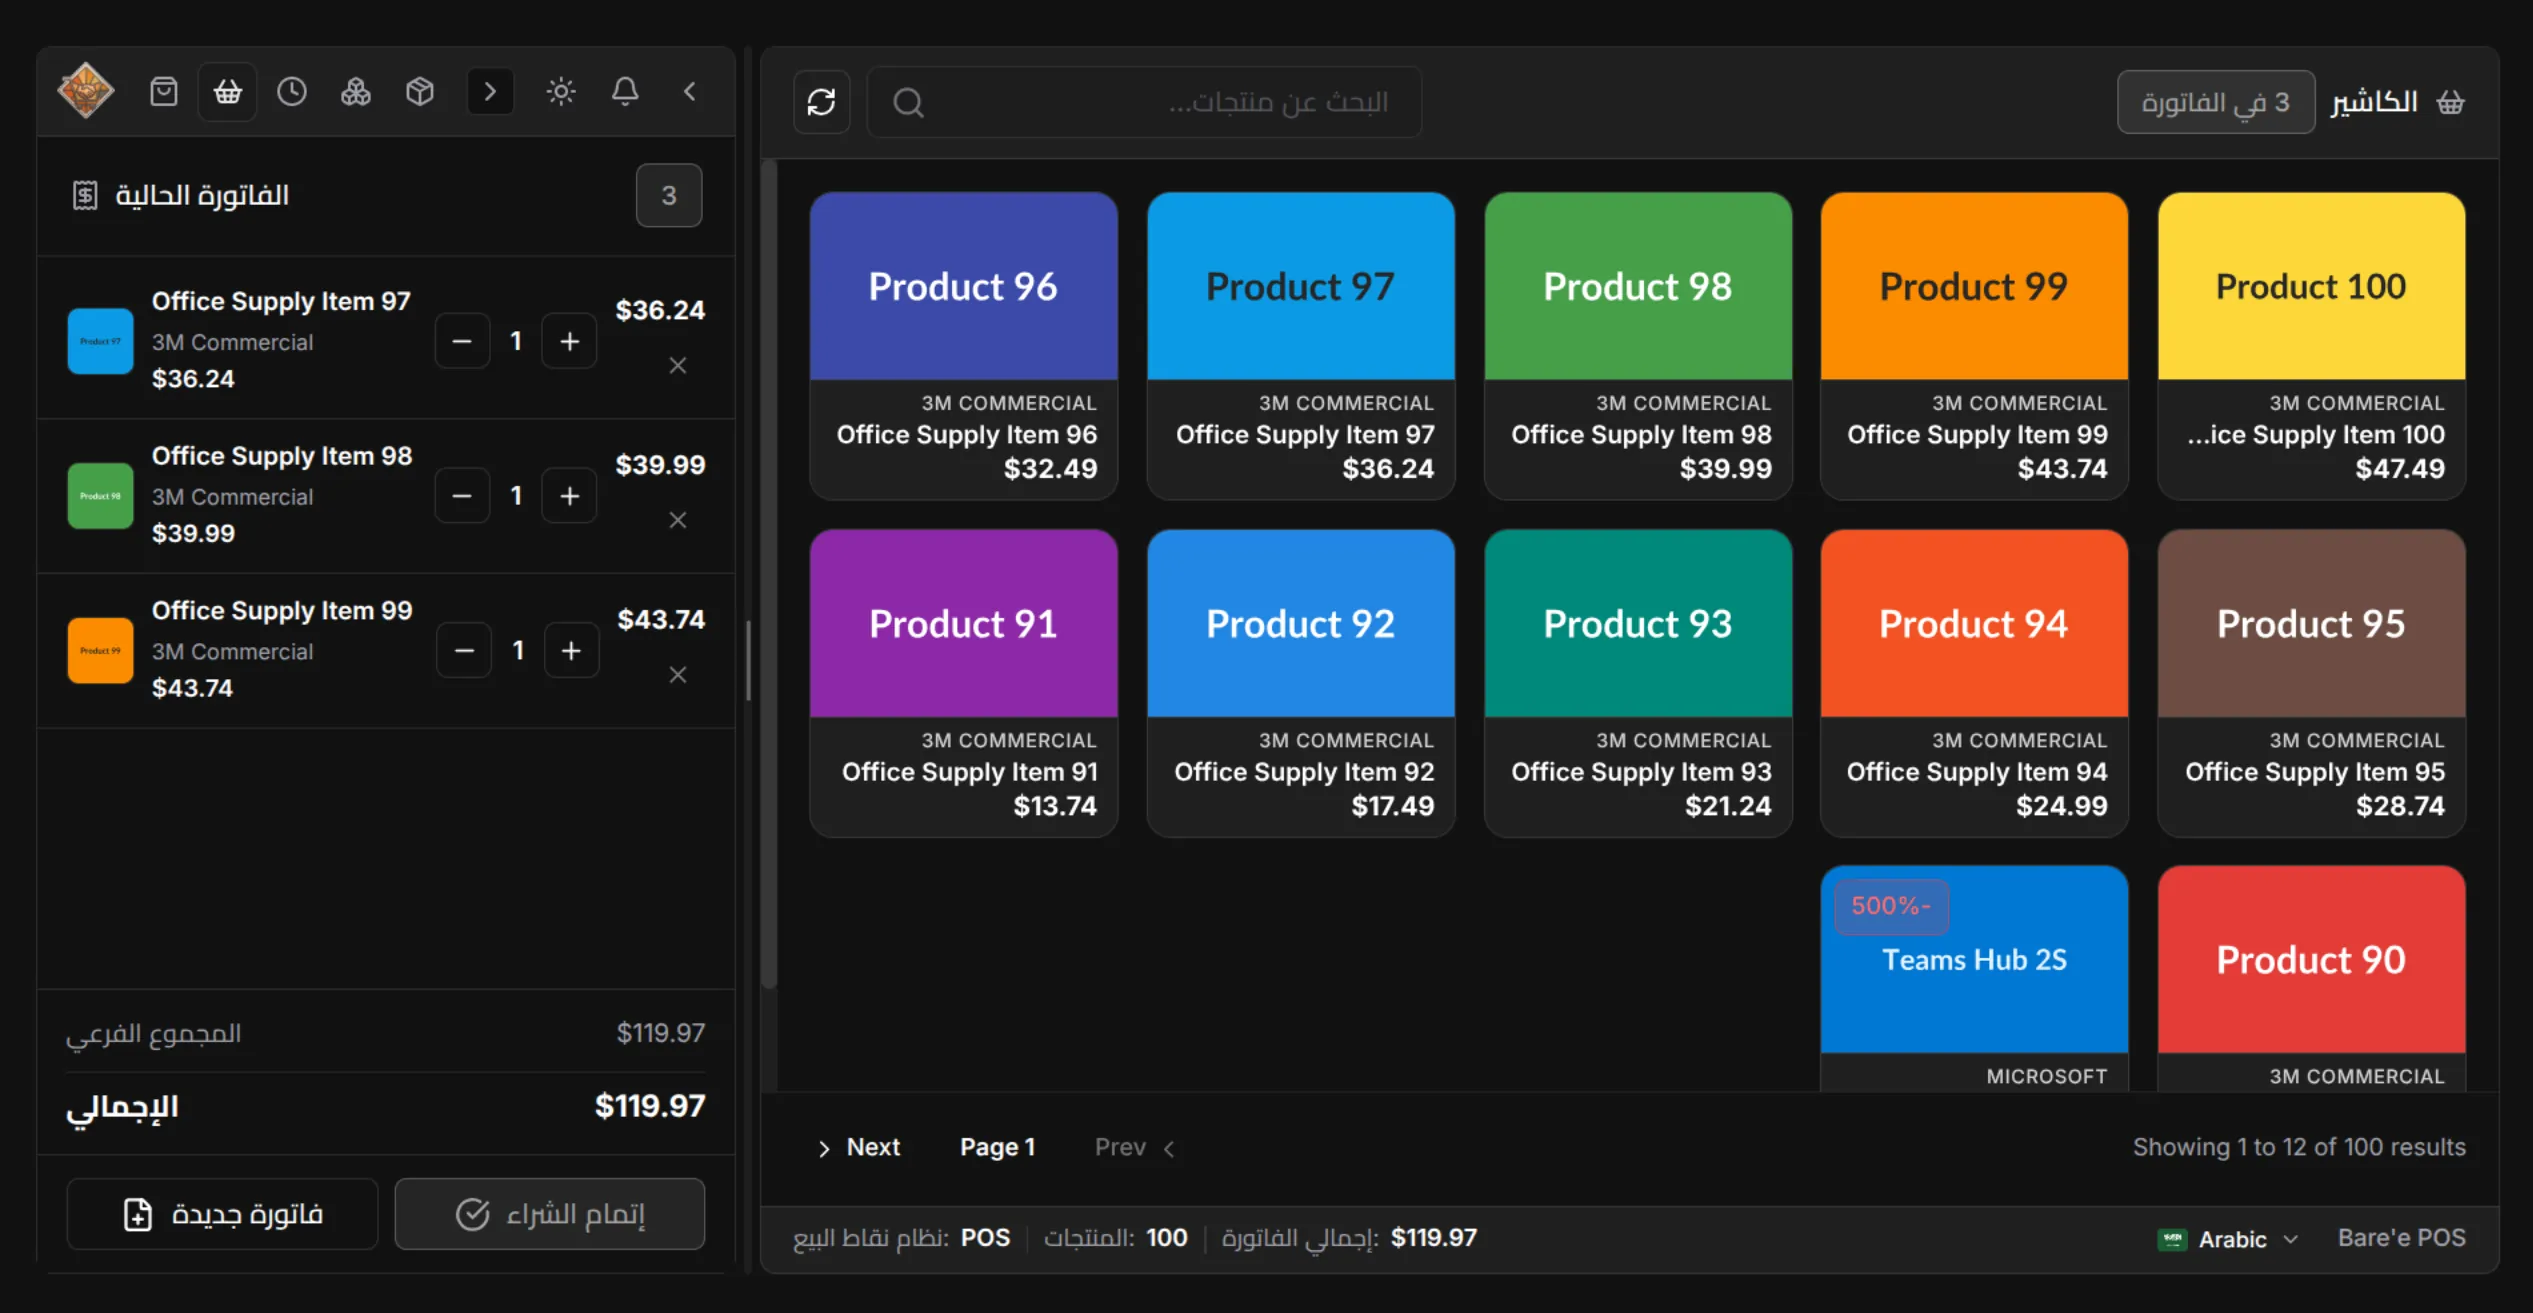The height and width of the screenshot is (1313, 2533).
Task: Select the Product 91 purple card
Action: pos(963,683)
